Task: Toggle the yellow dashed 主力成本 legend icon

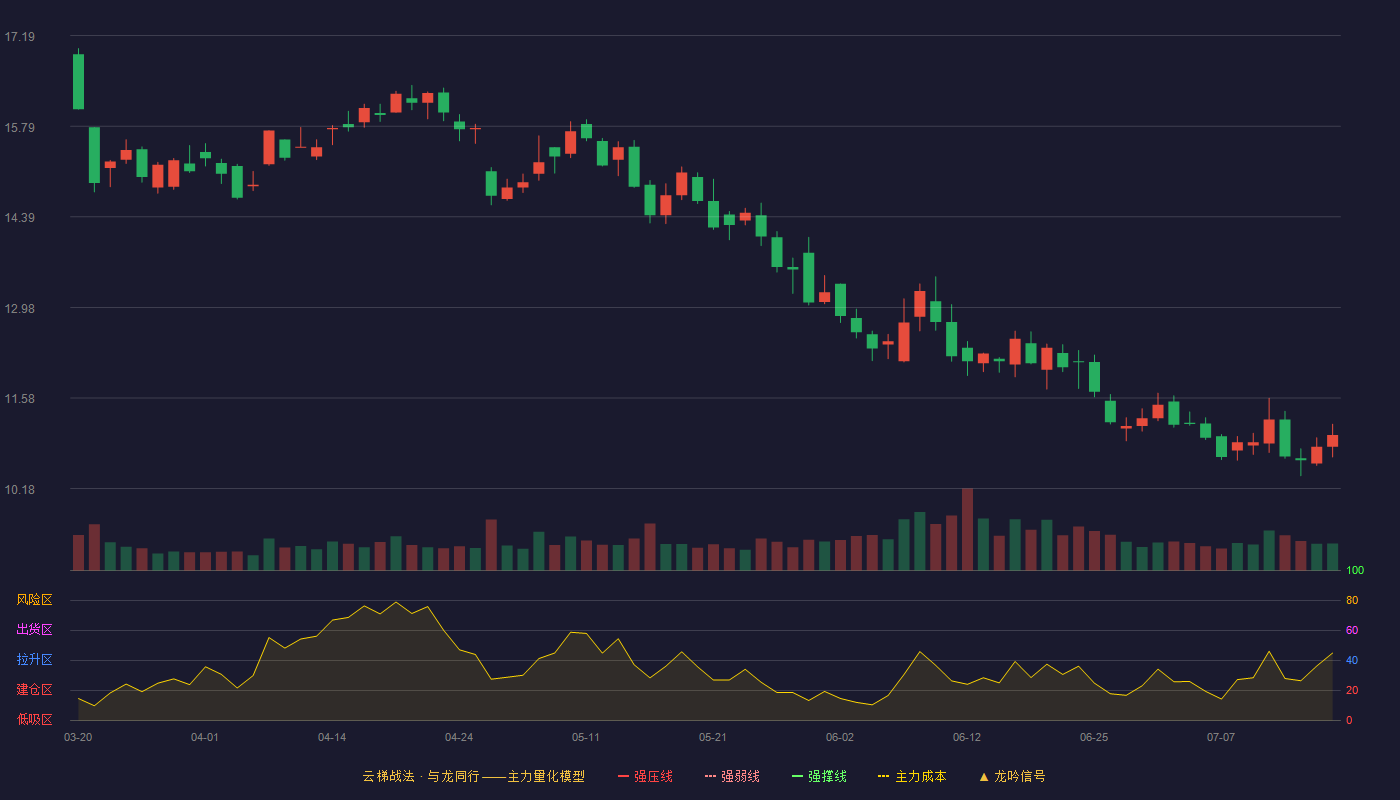Action: click(884, 776)
